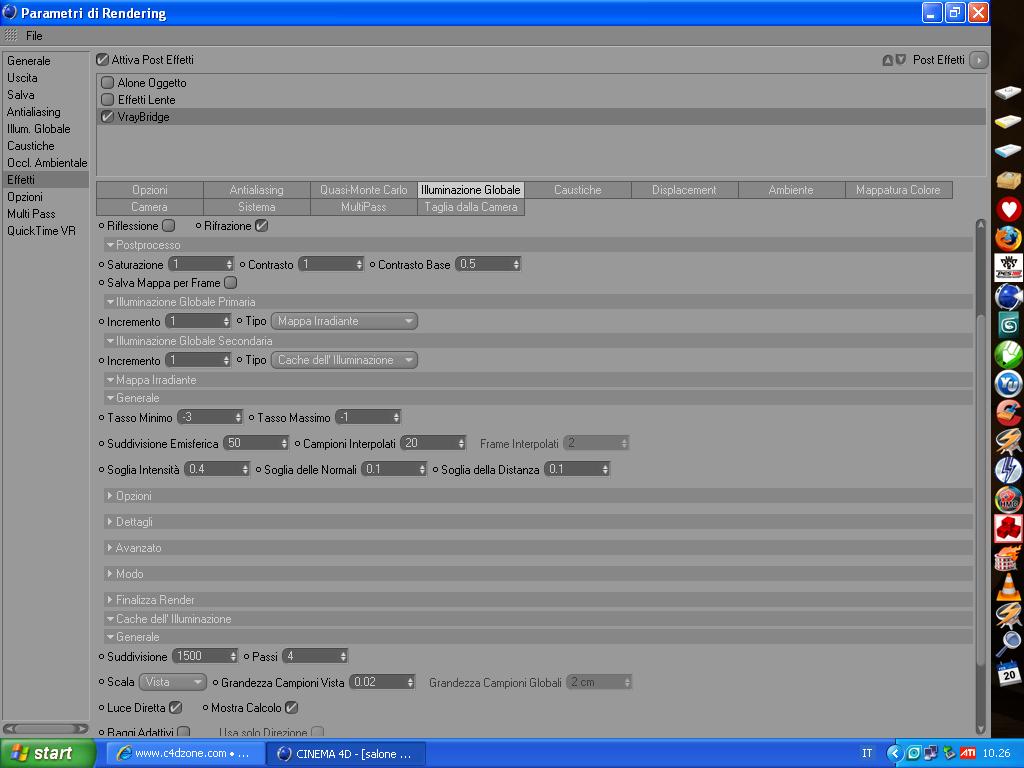Open the calendar icon showing 20
The image size is (1024, 768).
(1008, 673)
